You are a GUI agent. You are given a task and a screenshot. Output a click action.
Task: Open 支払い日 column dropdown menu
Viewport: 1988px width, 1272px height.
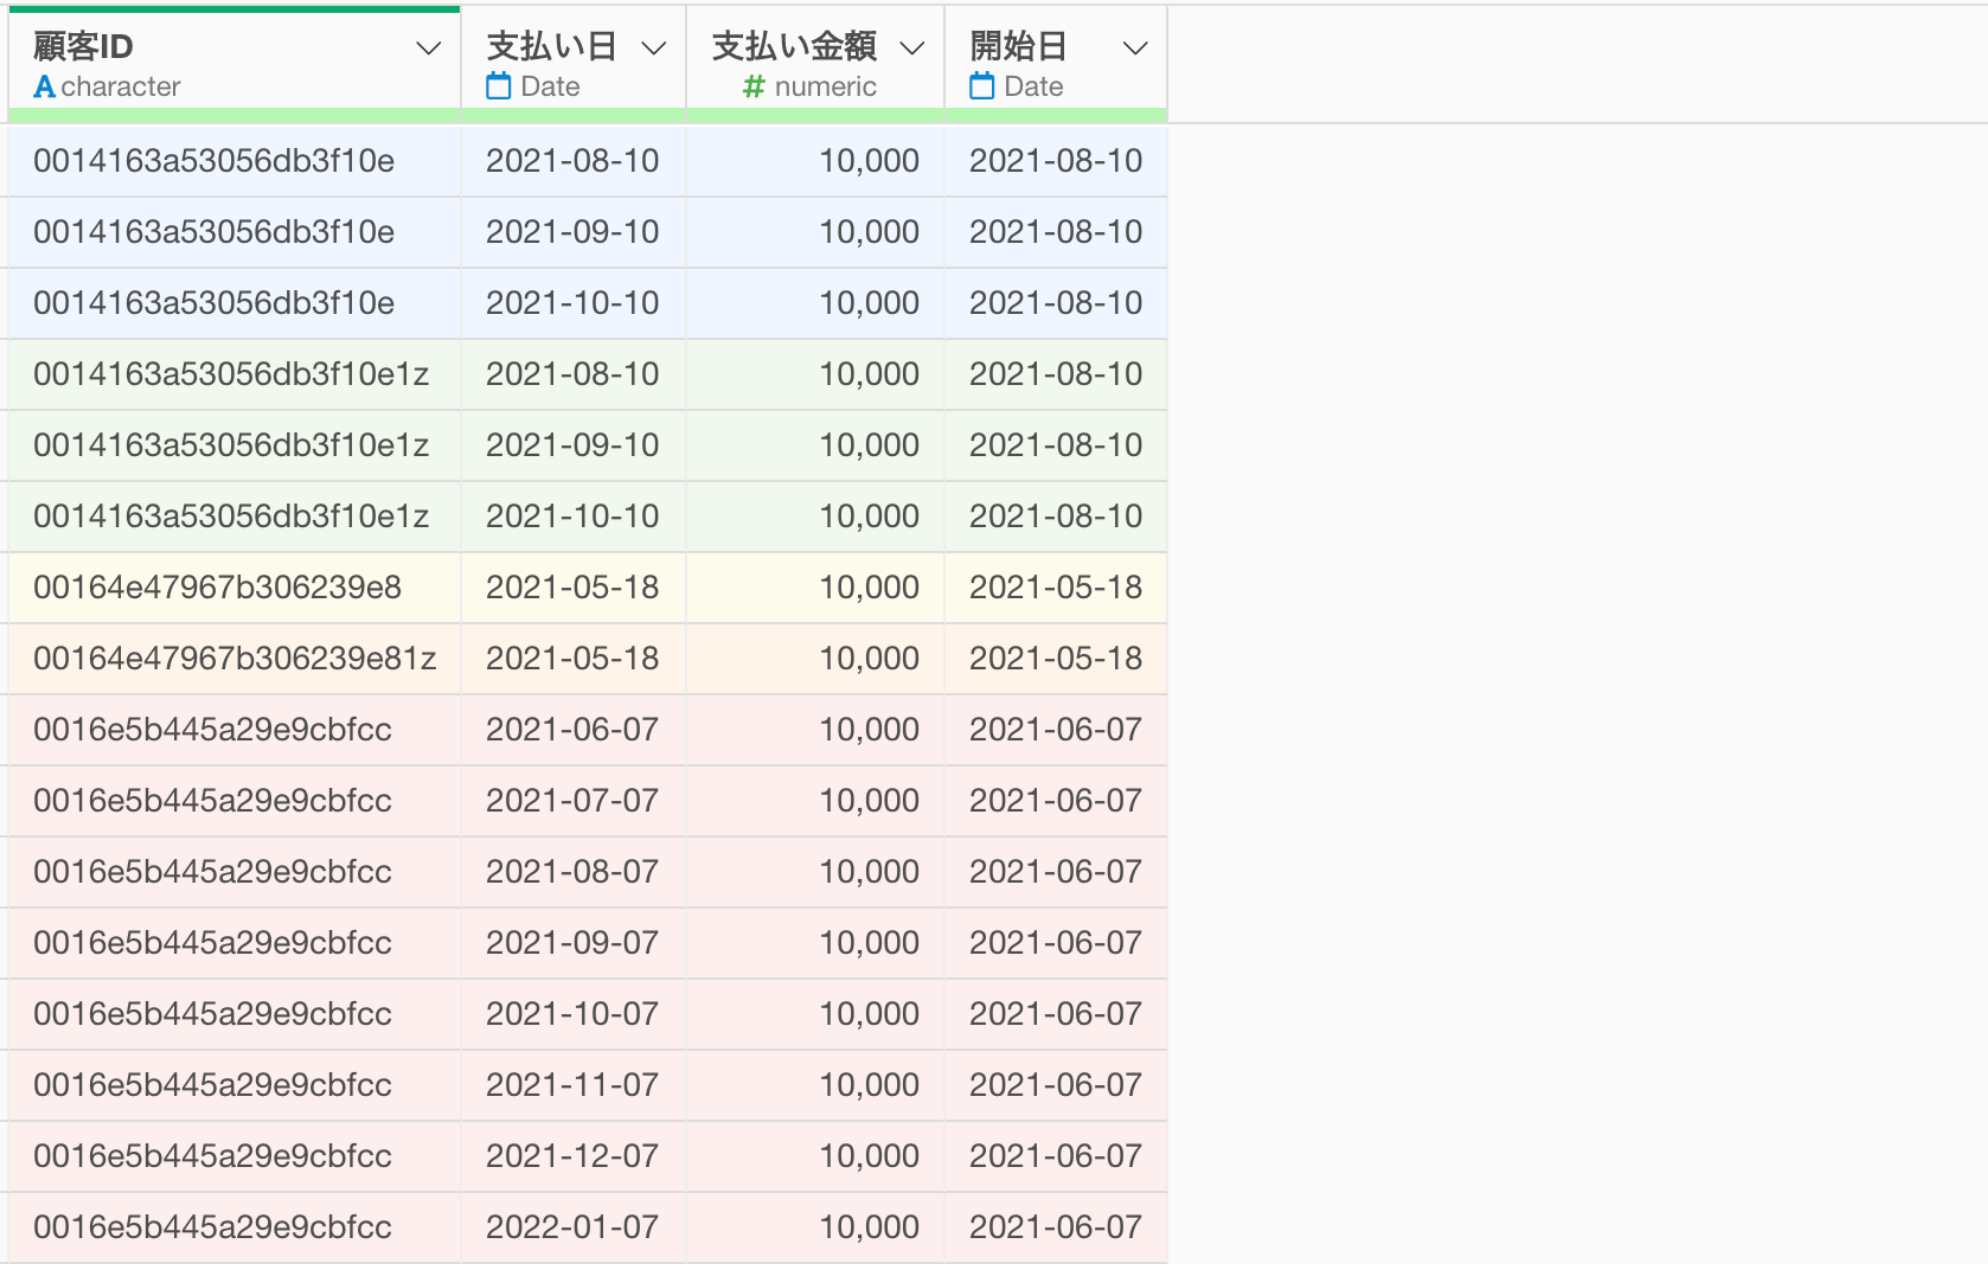pyautogui.click(x=653, y=48)
